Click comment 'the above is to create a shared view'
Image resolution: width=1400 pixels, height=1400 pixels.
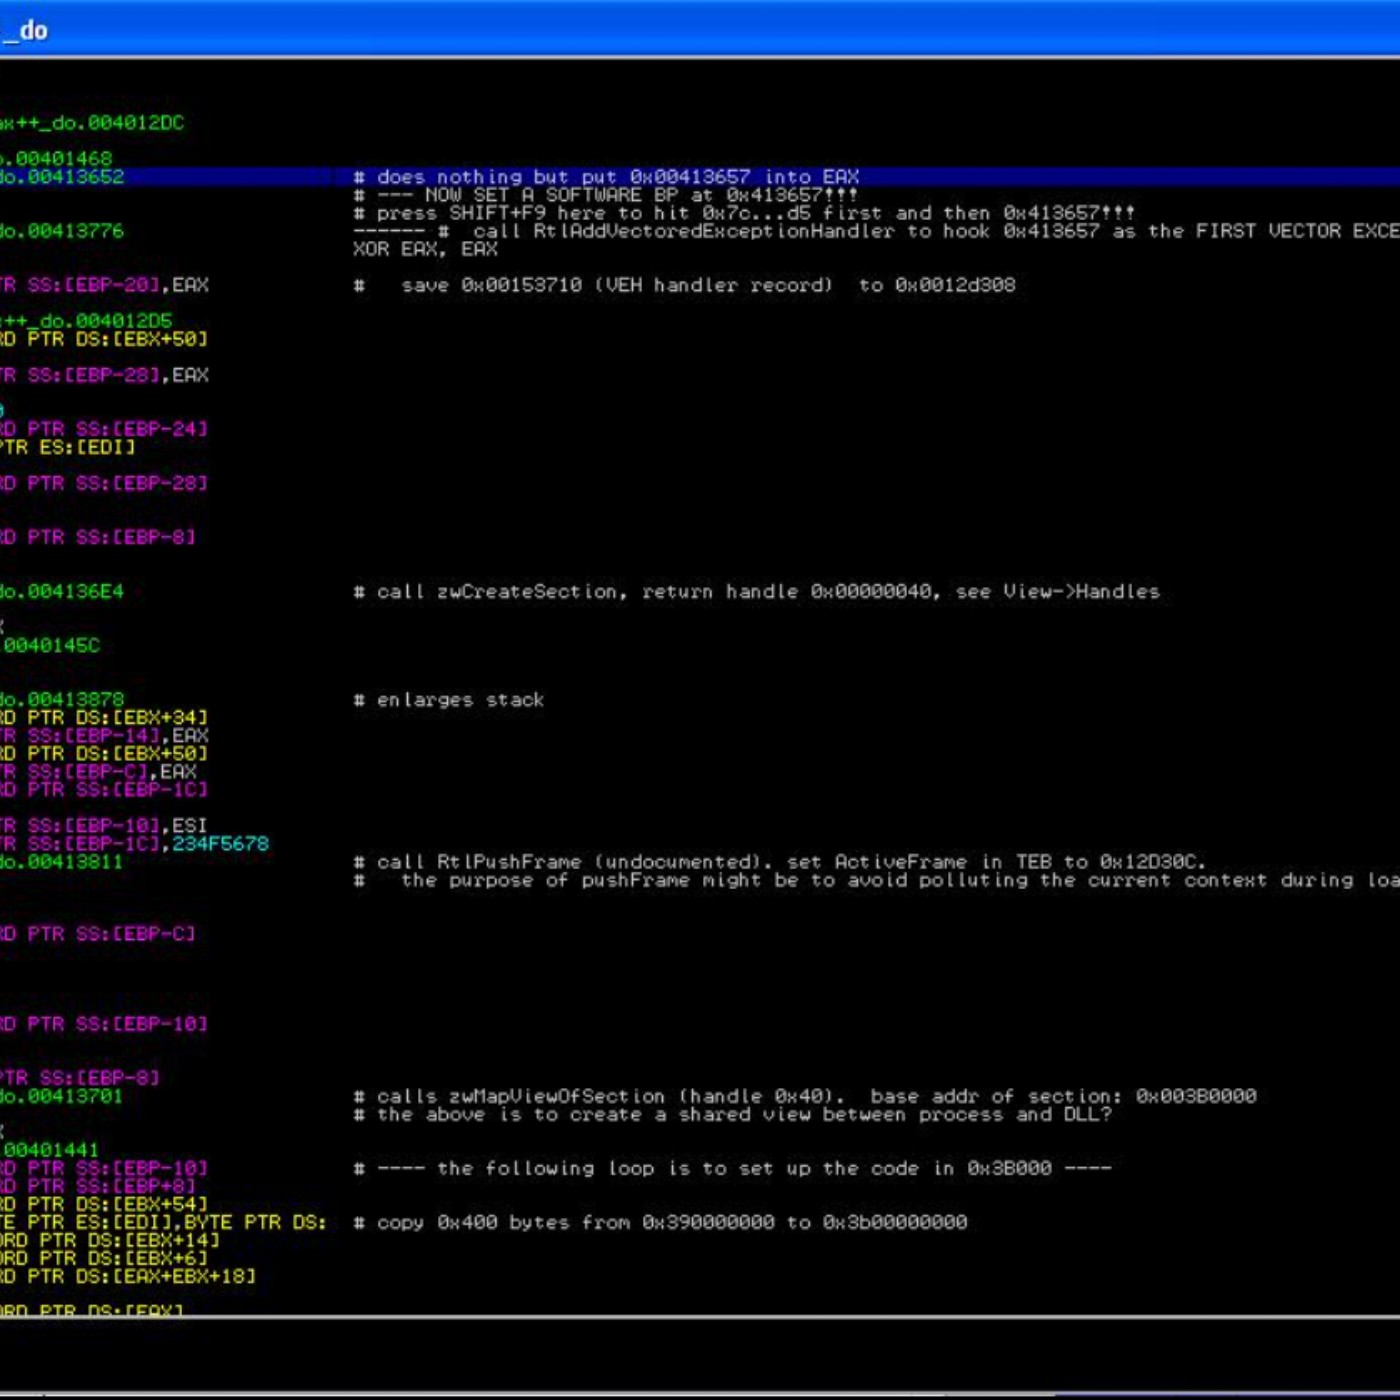tap(594, 1113)
